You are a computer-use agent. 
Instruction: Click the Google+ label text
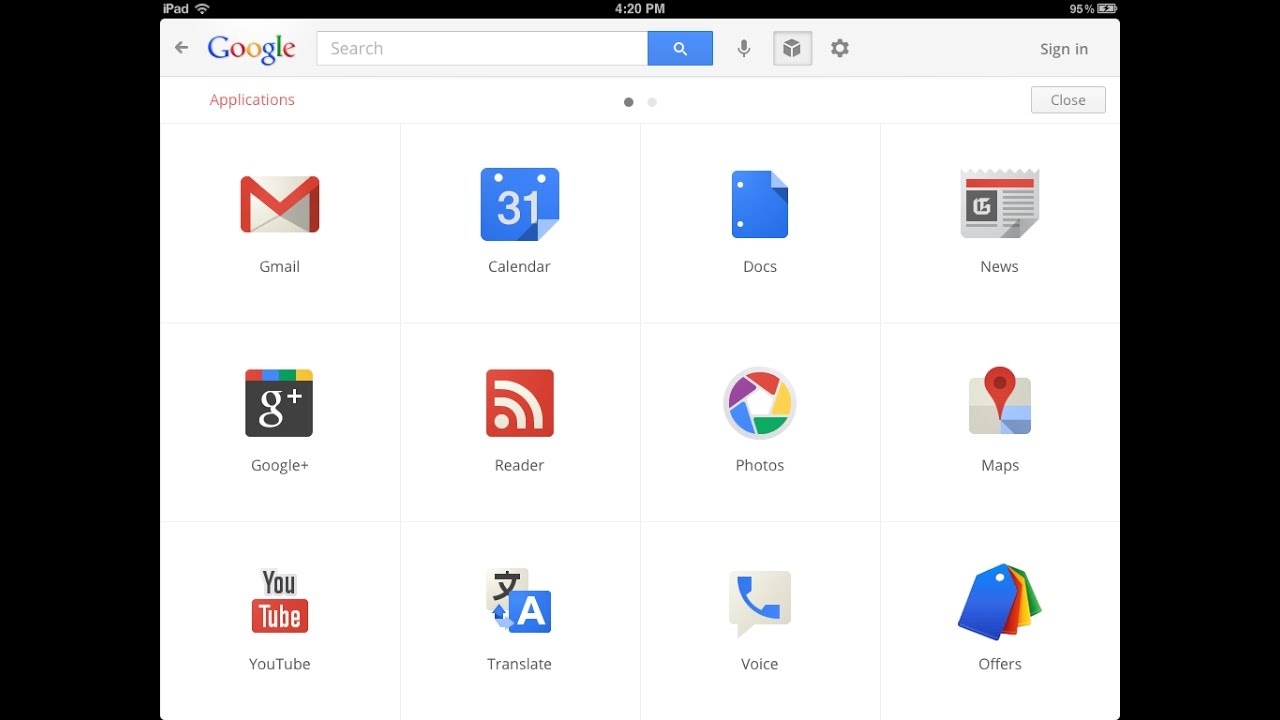pos(280,465)
